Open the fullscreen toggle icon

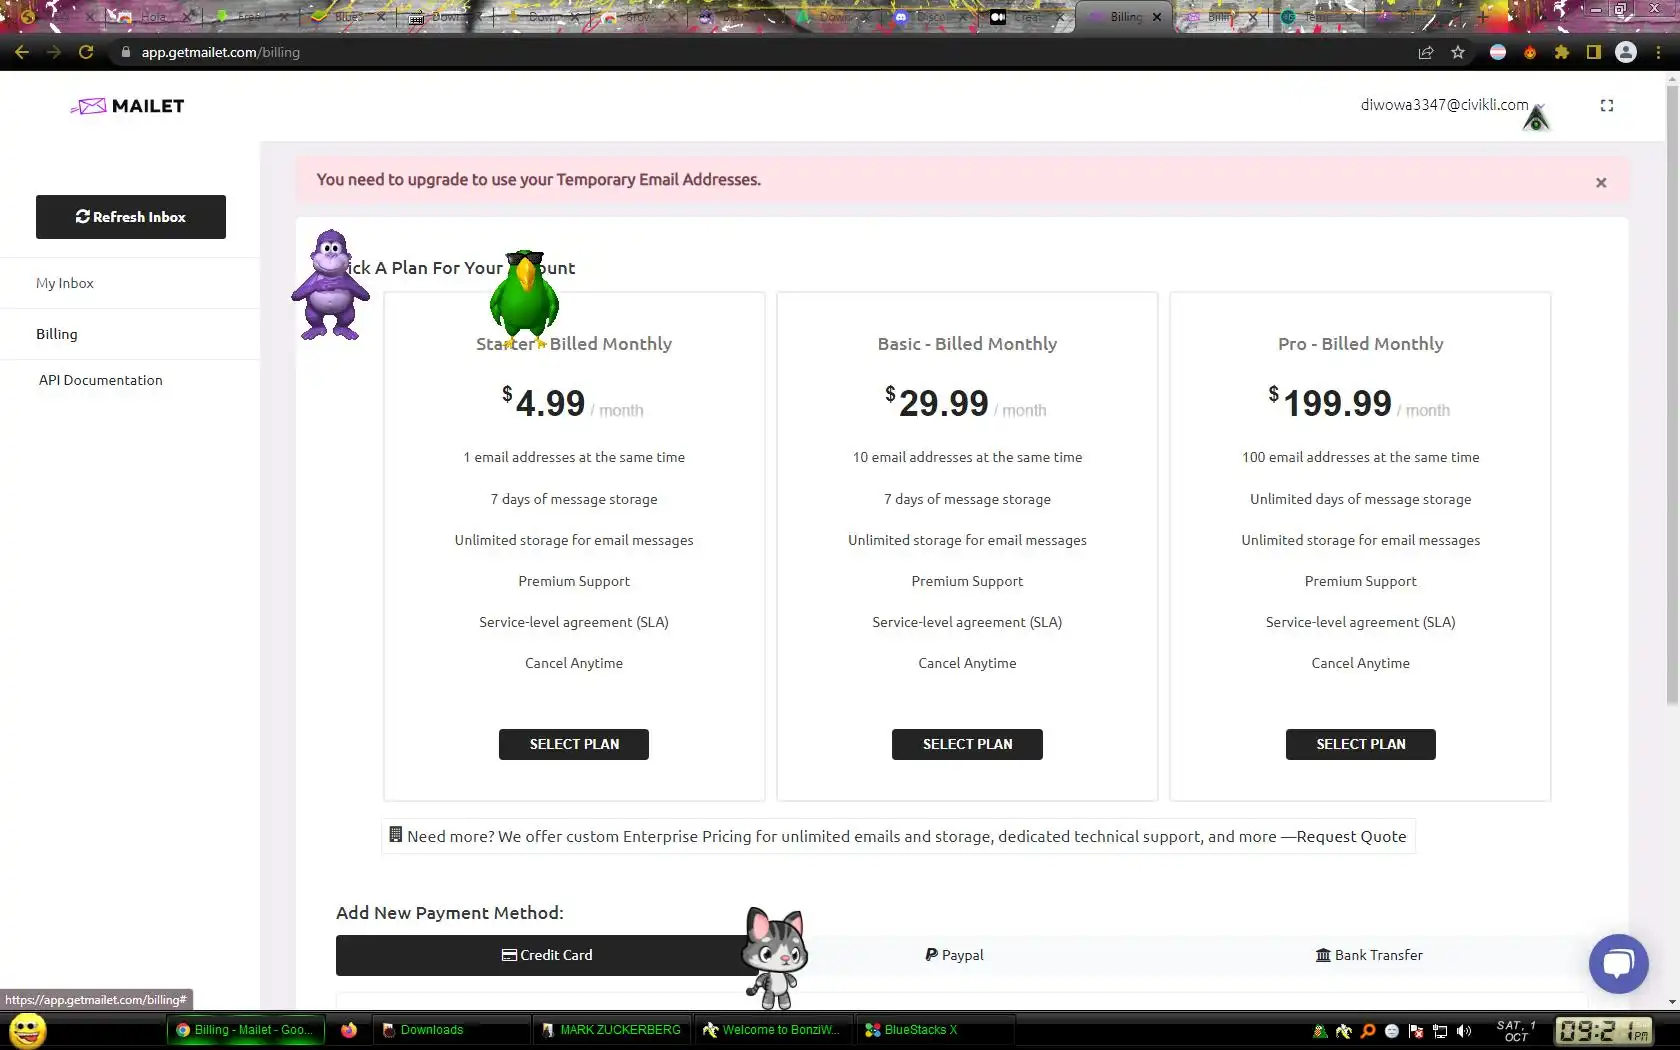coord(1606,105)
